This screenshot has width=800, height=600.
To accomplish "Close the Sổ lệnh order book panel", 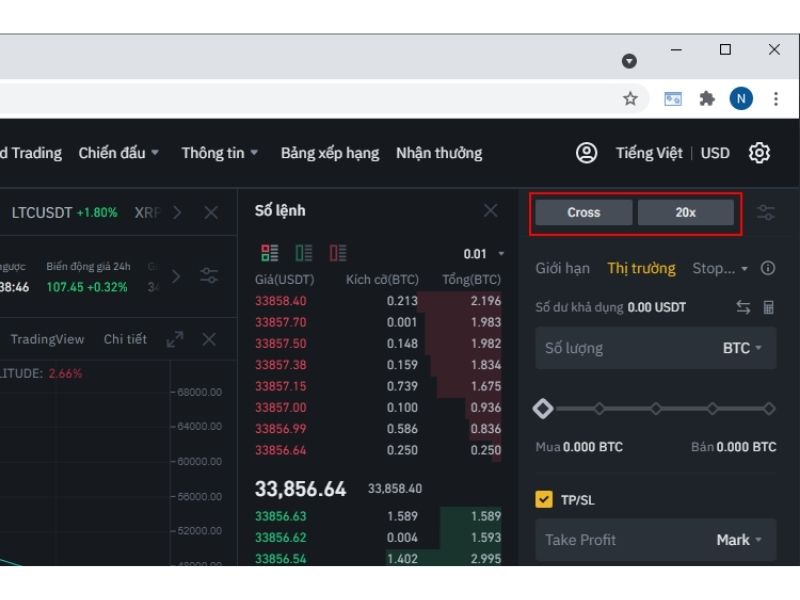I will coord(490,210).
